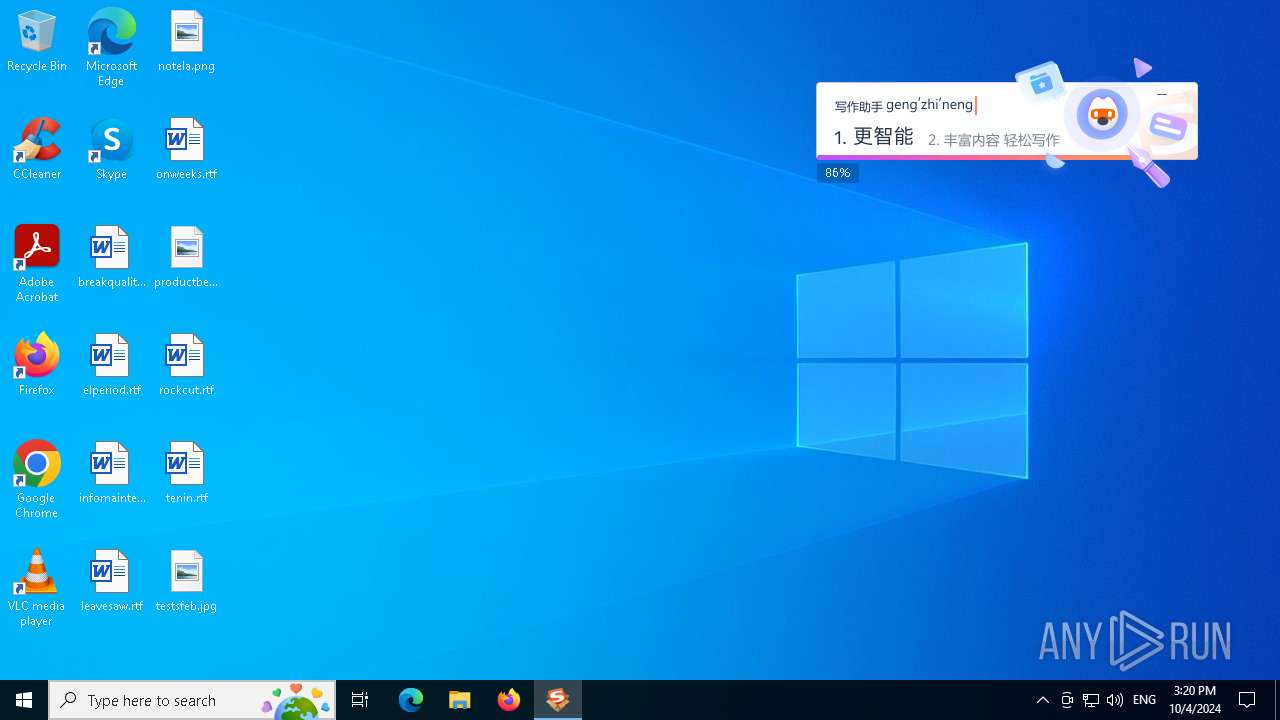This screenshot has height=720, width=1280.
Task: Open the clock showing 3:20 PM
Action: [1195, 700]
